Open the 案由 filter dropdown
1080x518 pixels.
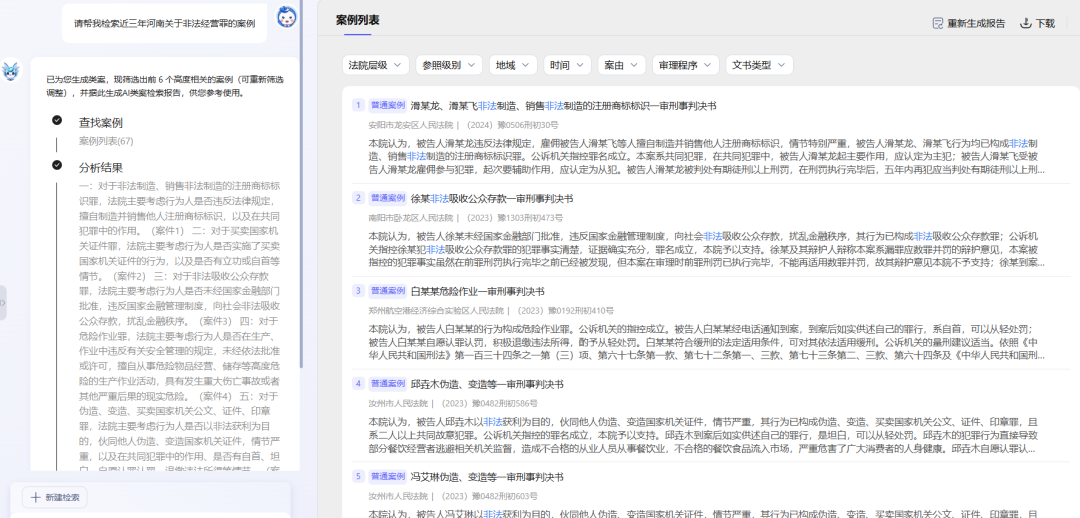pos(621,65)
